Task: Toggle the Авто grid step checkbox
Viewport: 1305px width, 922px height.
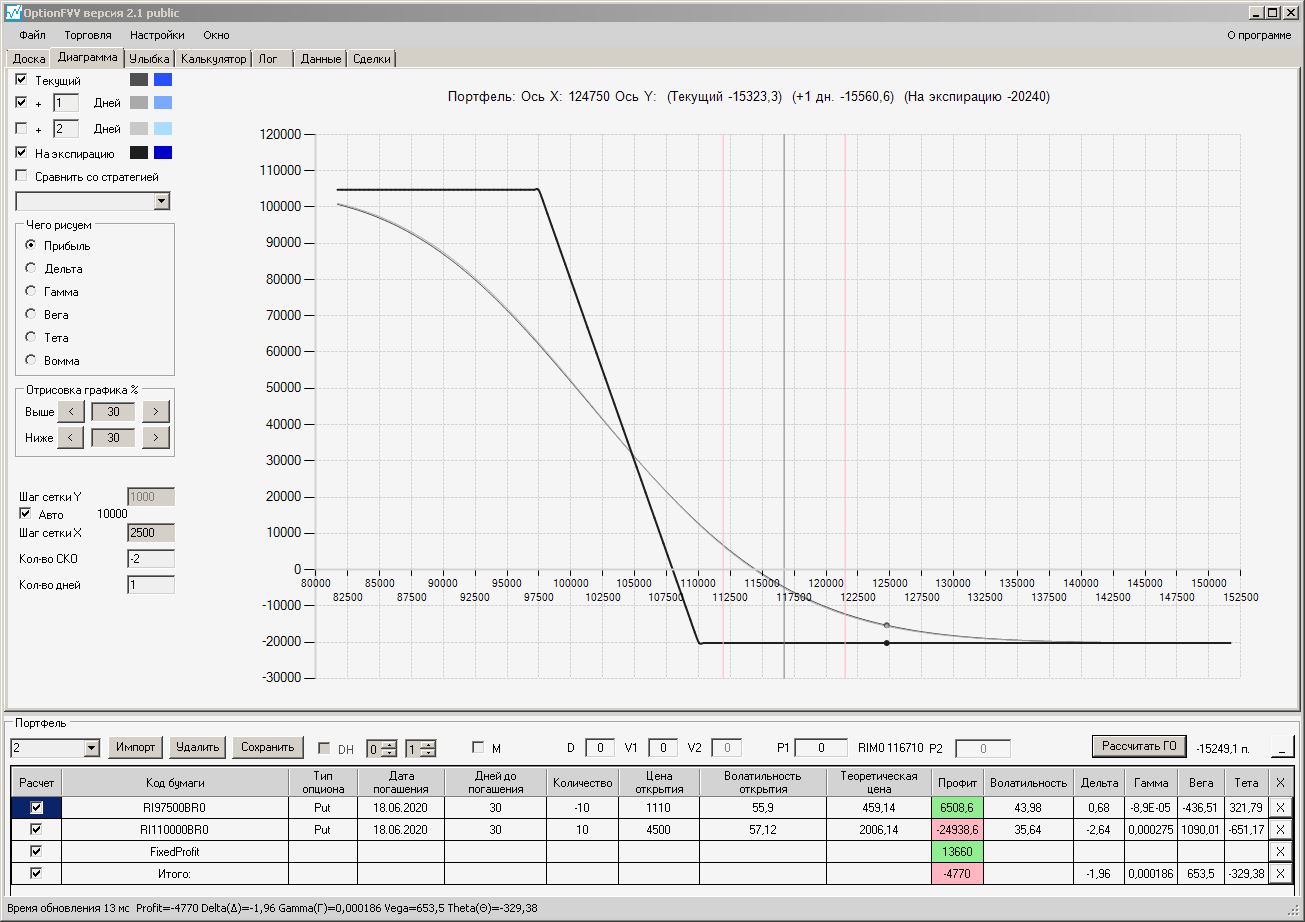Action: 26,514
